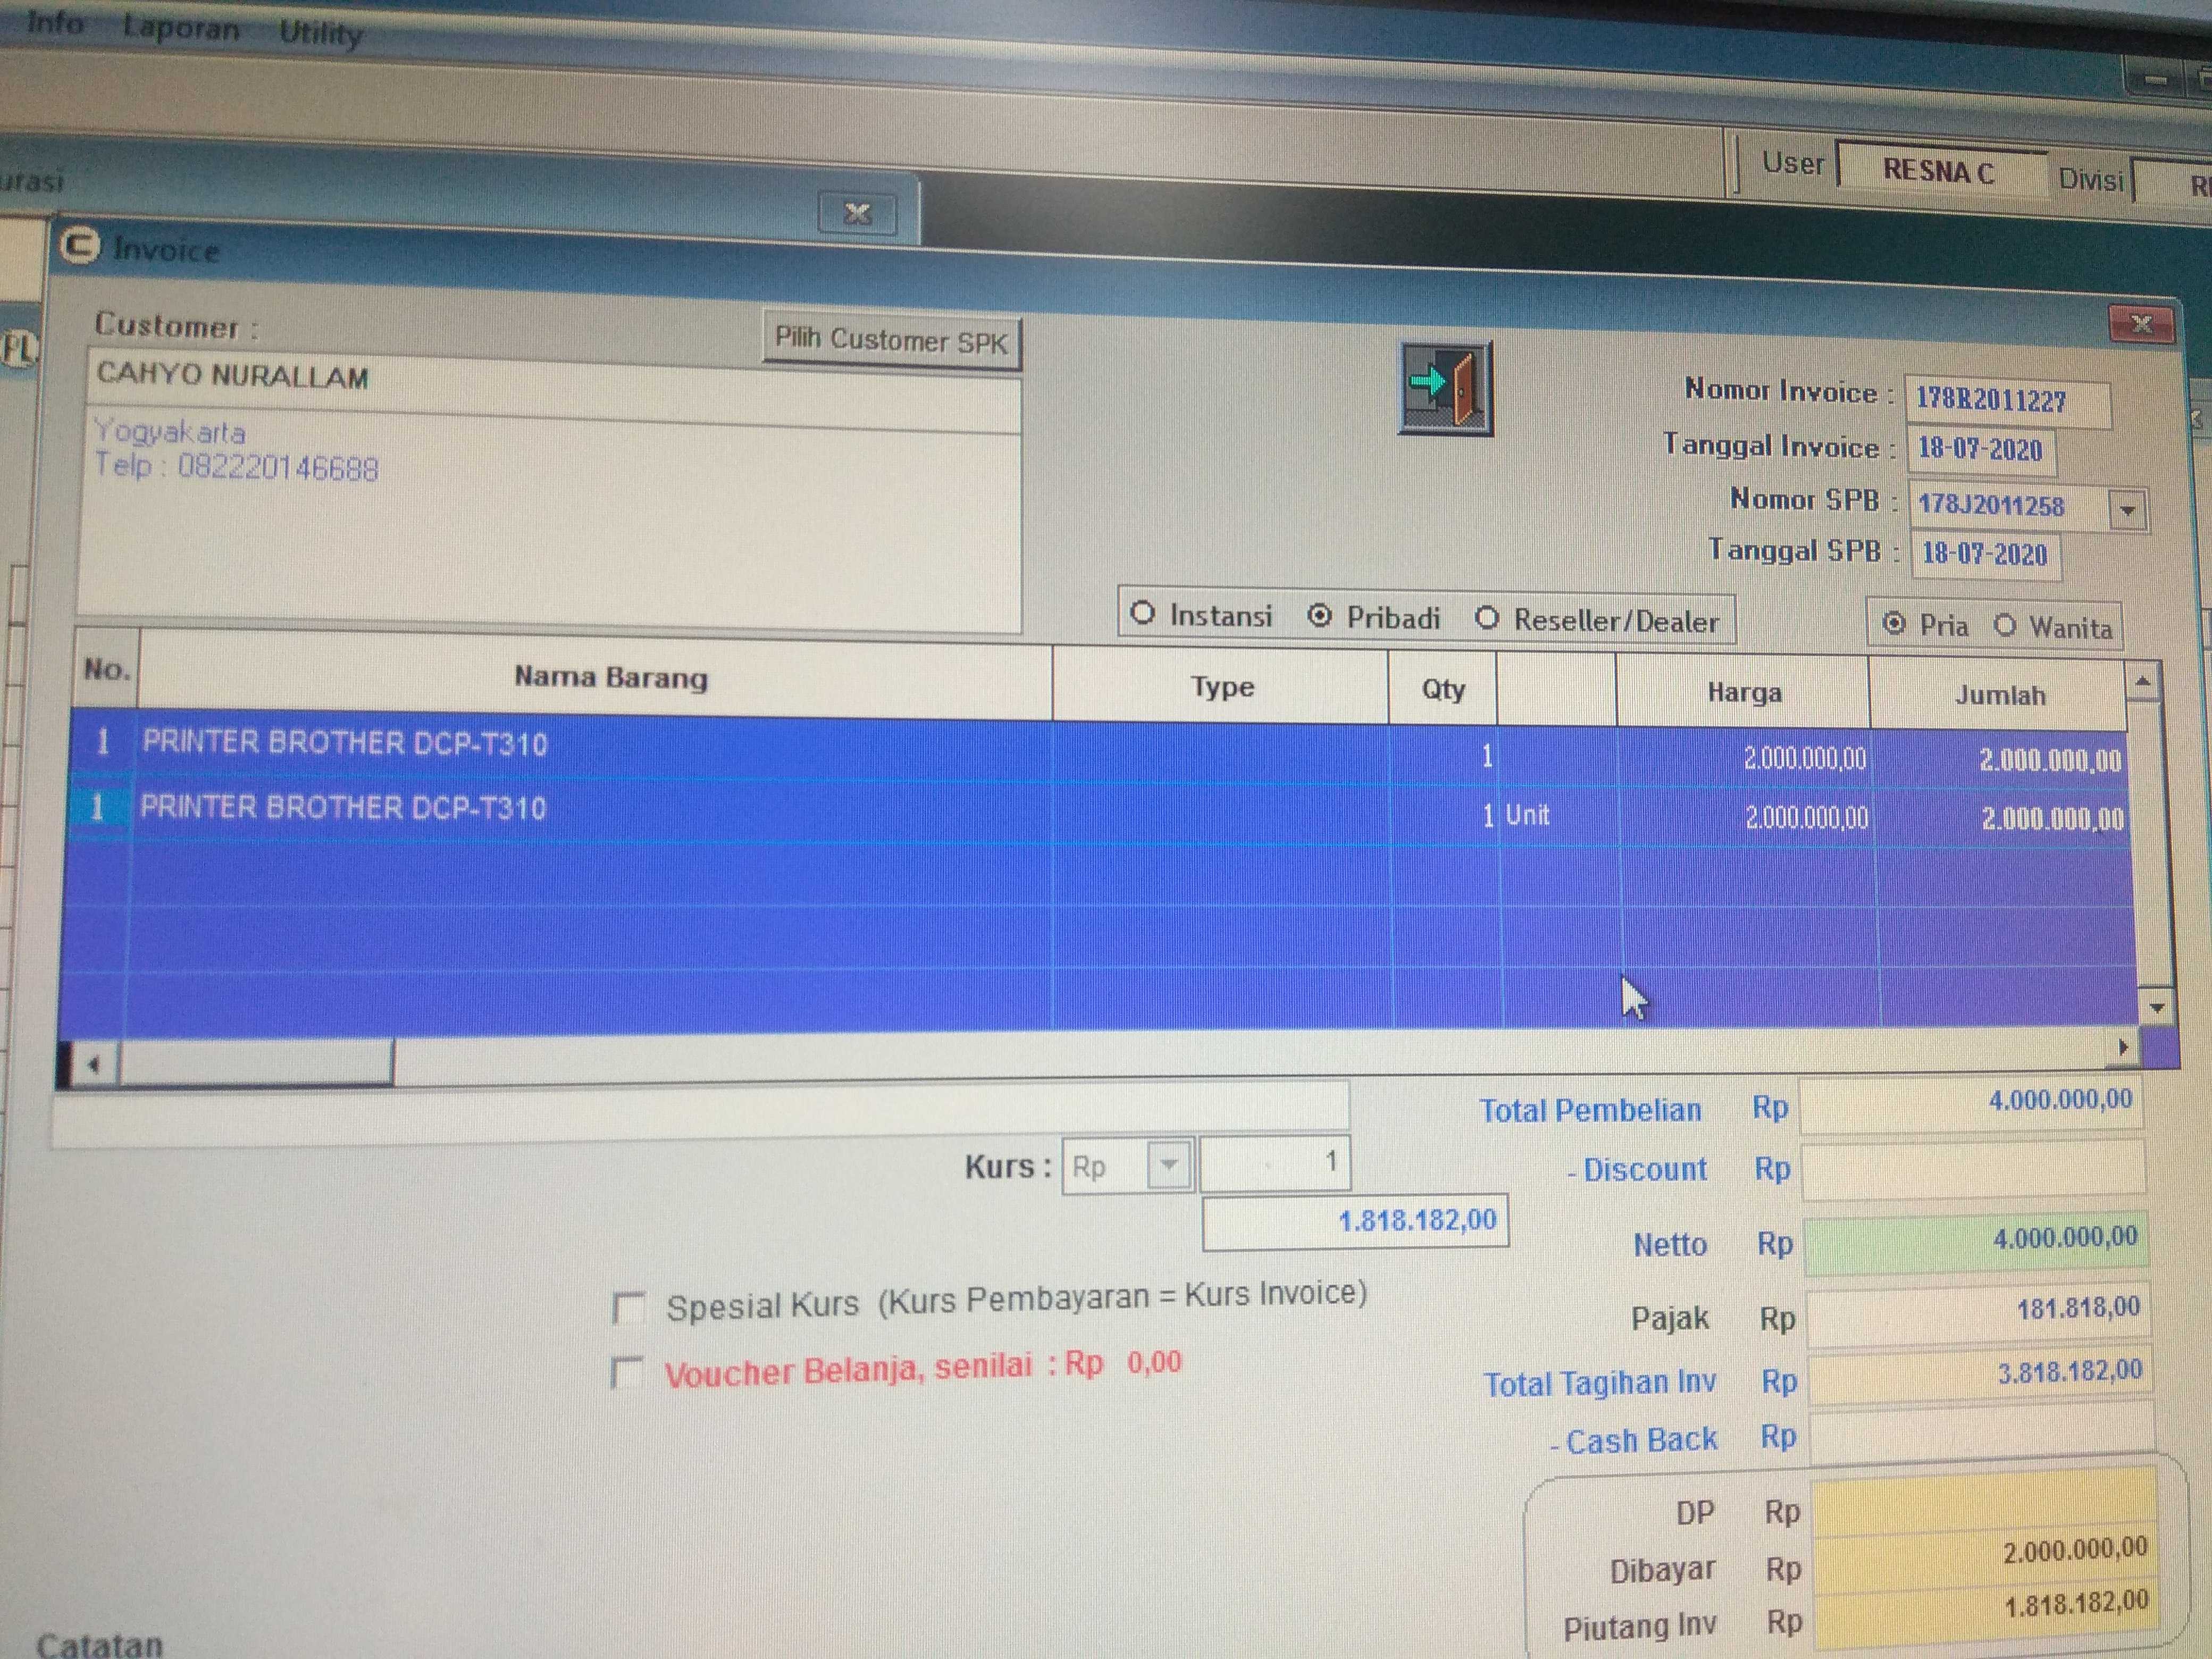Viewport: 2212px width, 1659px height.
Task: Expand the Nomor SPB dropdown
Action: pyautogui.click(x=2127, y=510)
